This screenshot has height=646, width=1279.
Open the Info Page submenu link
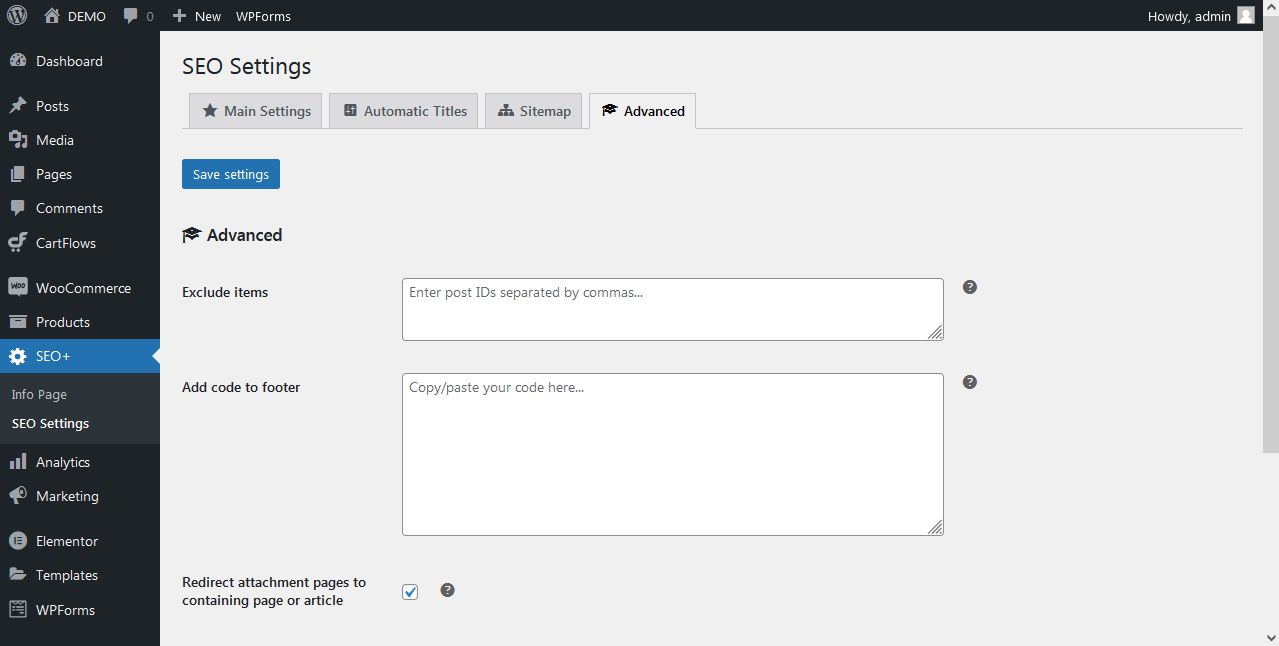[39, 394]
